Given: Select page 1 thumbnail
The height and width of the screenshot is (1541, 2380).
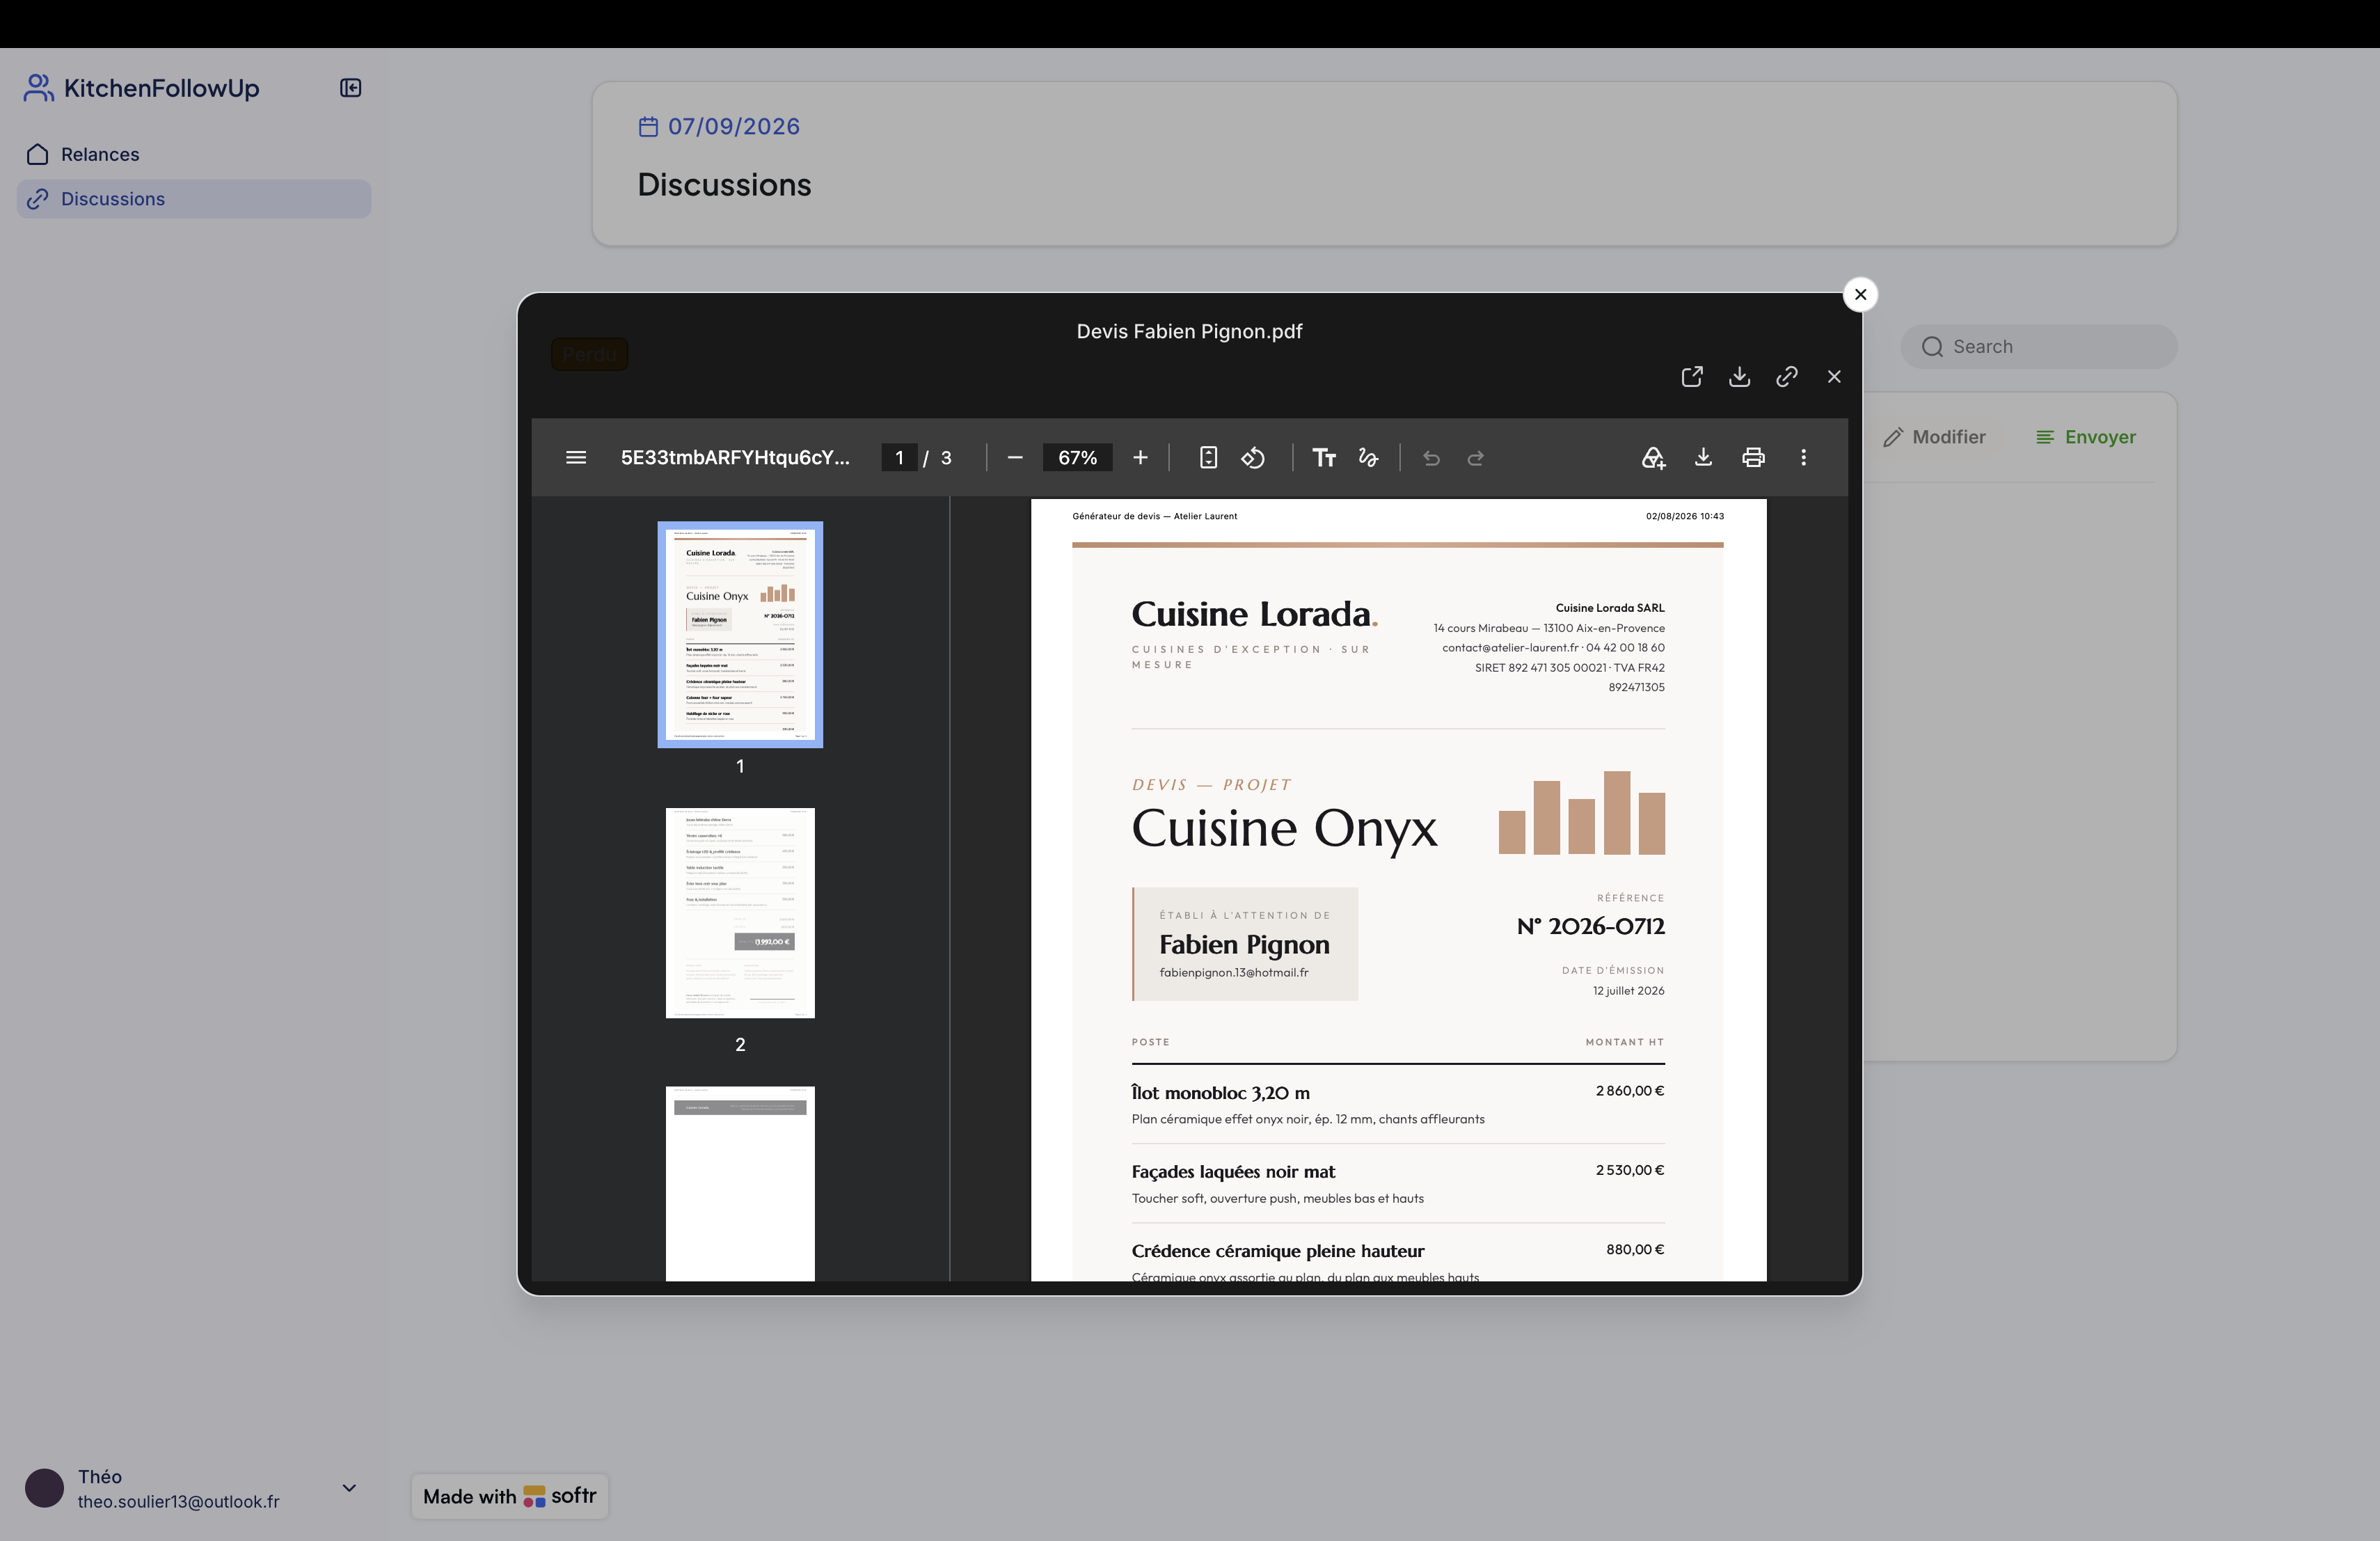Looking at the screenshot, I should 740,634.
